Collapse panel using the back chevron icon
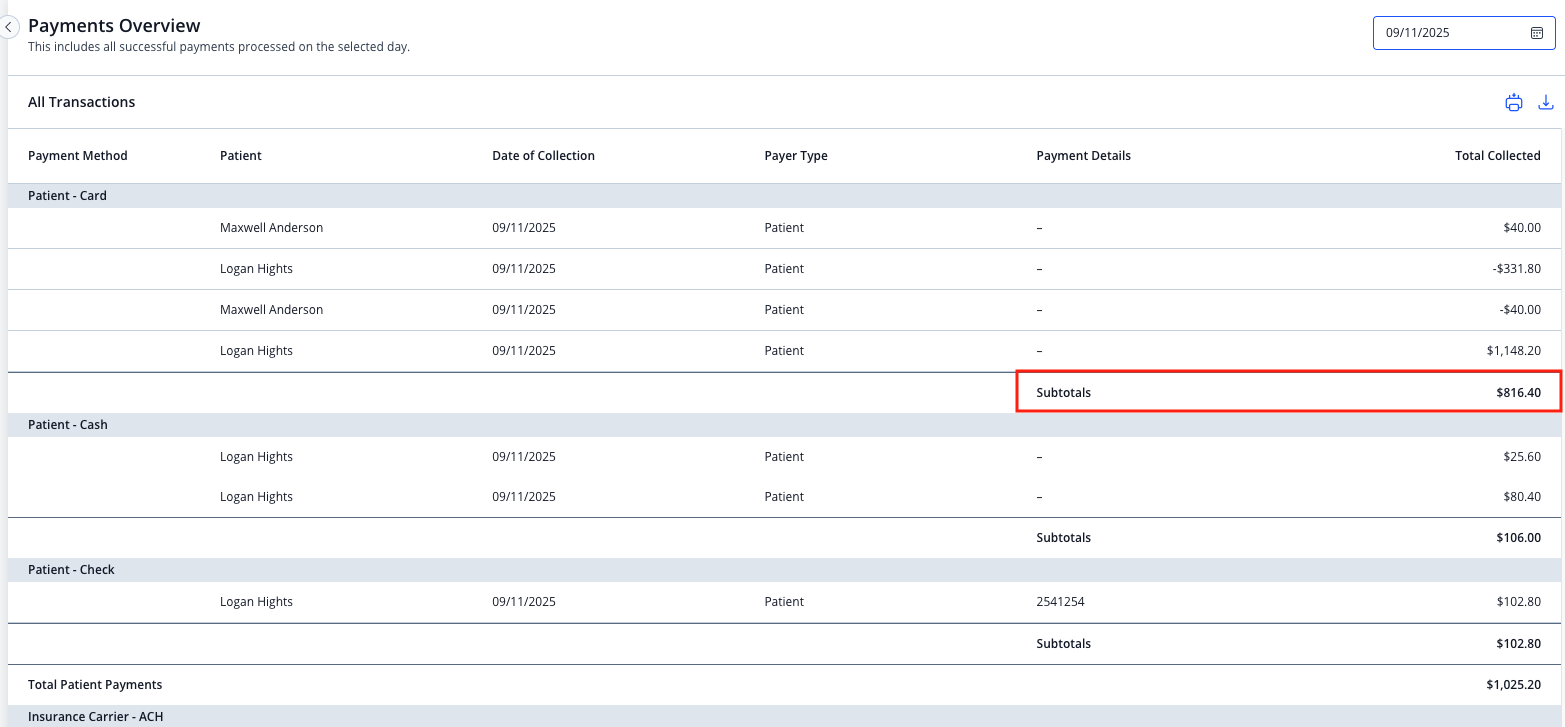This screenshot has width=1565, height=727. (8, 28)
